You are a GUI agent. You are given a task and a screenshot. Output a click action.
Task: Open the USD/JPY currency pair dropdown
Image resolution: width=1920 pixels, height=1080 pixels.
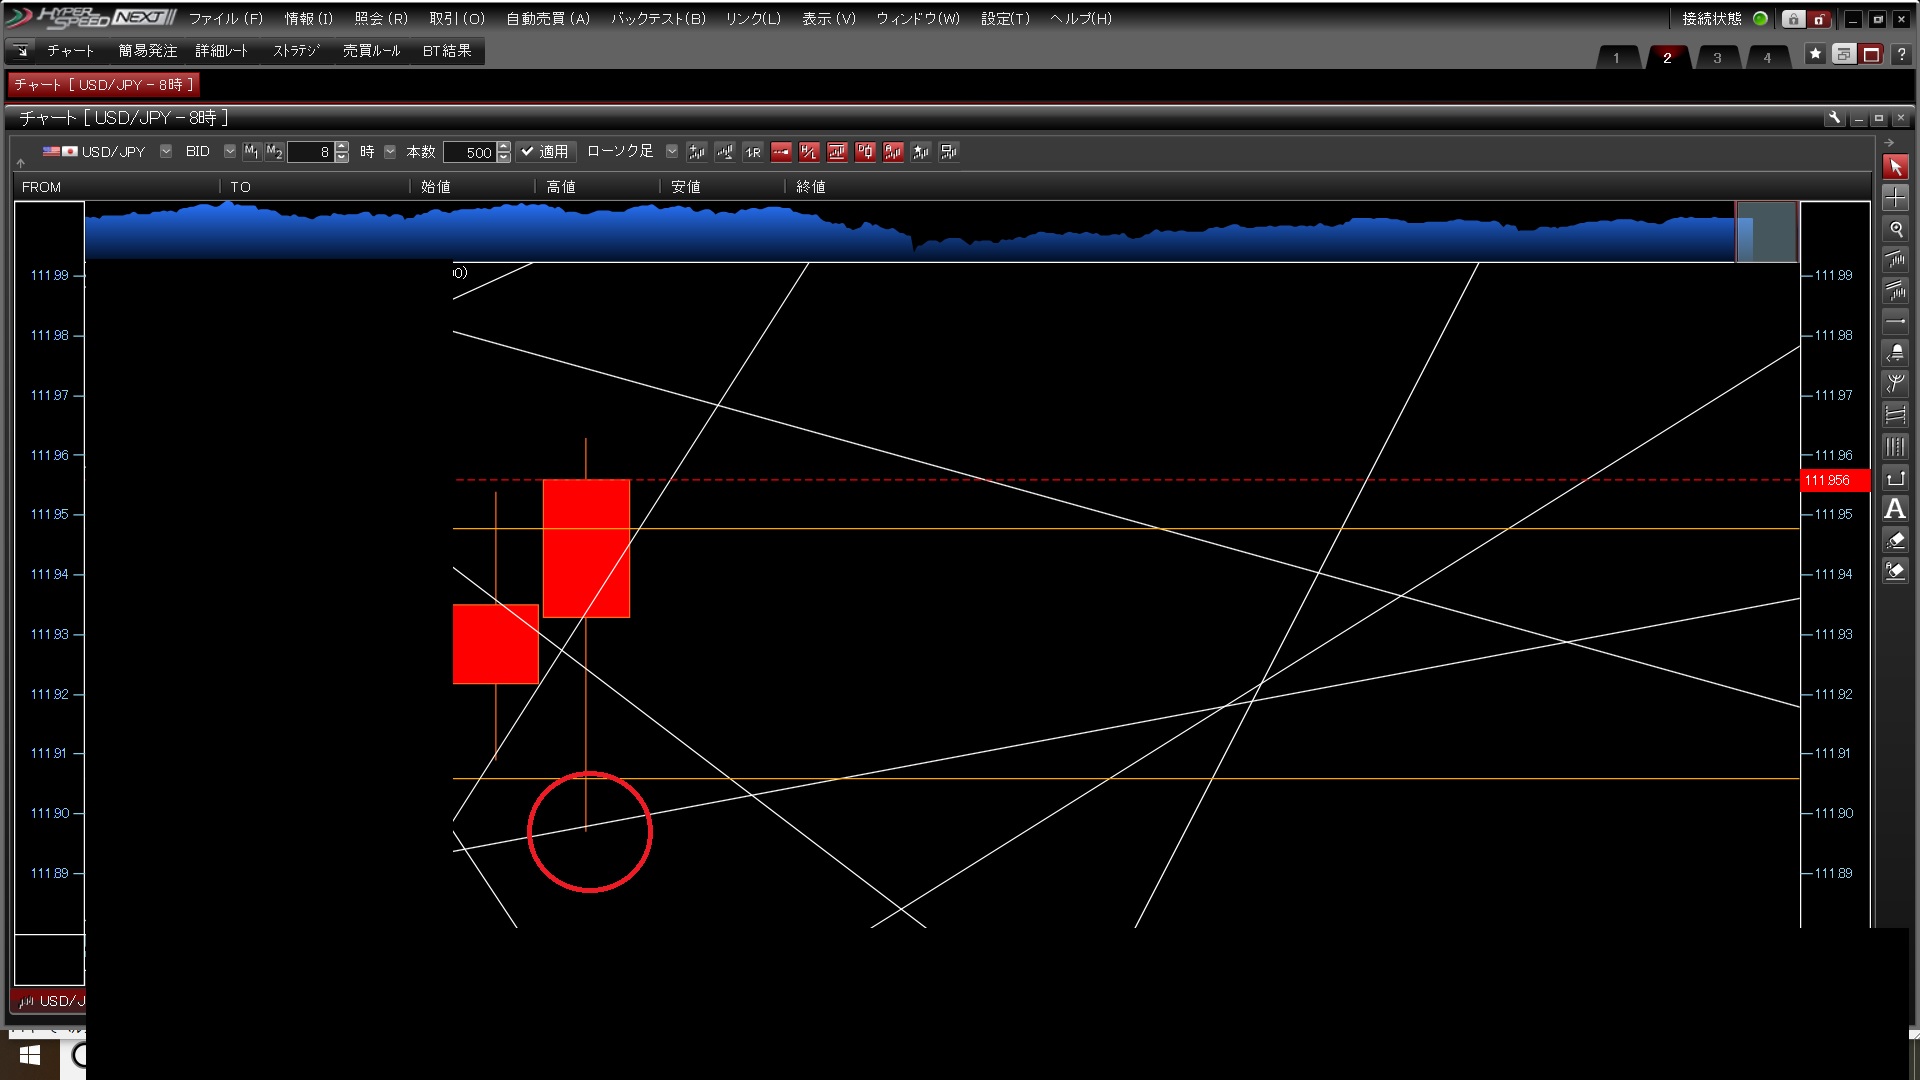coord(166,152)
